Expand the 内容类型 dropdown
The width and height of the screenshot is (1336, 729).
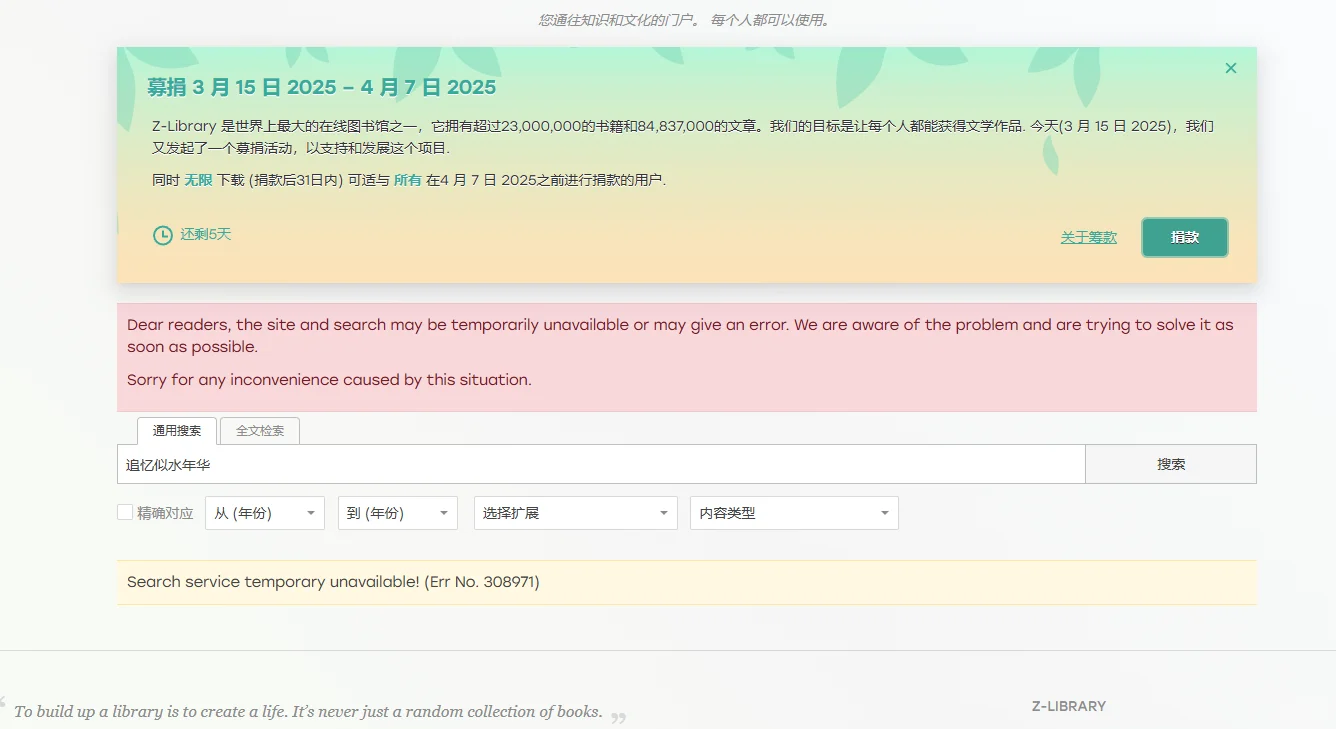(x=794, y=513)
